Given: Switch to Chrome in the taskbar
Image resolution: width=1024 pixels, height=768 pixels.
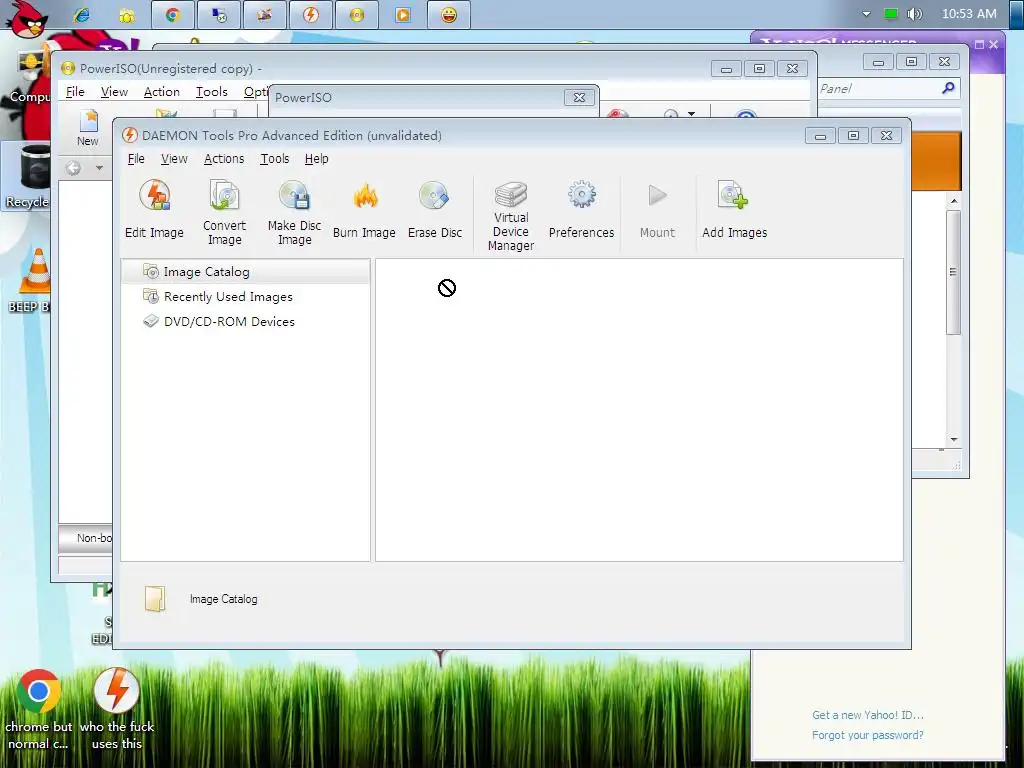Looking at the screenshot, I should coord(172,15).
